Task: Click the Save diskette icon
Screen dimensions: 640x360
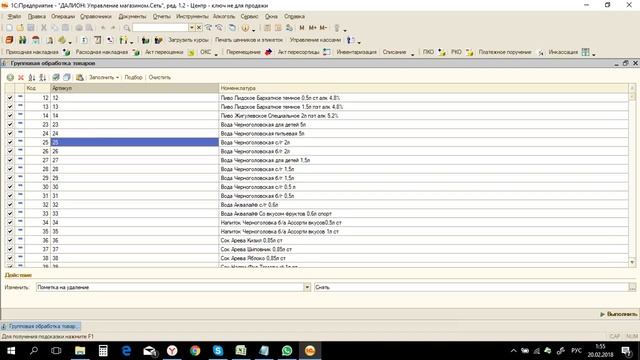Action: pos(31,28)
